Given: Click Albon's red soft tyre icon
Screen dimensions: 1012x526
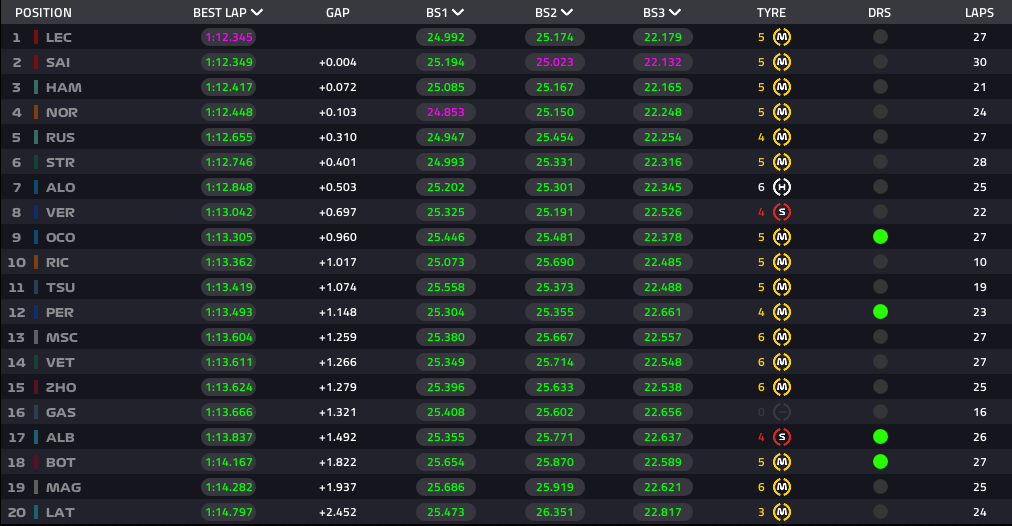Looking at the screenshot, I should [x=782, y=437].
